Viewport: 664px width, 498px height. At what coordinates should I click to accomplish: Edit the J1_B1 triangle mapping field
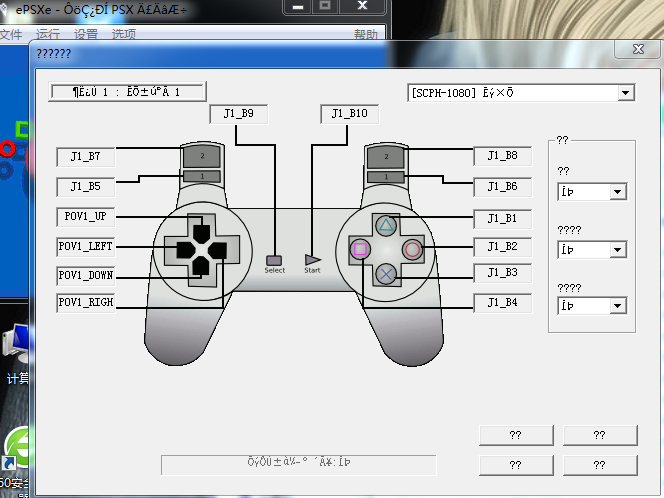[502, 219]
